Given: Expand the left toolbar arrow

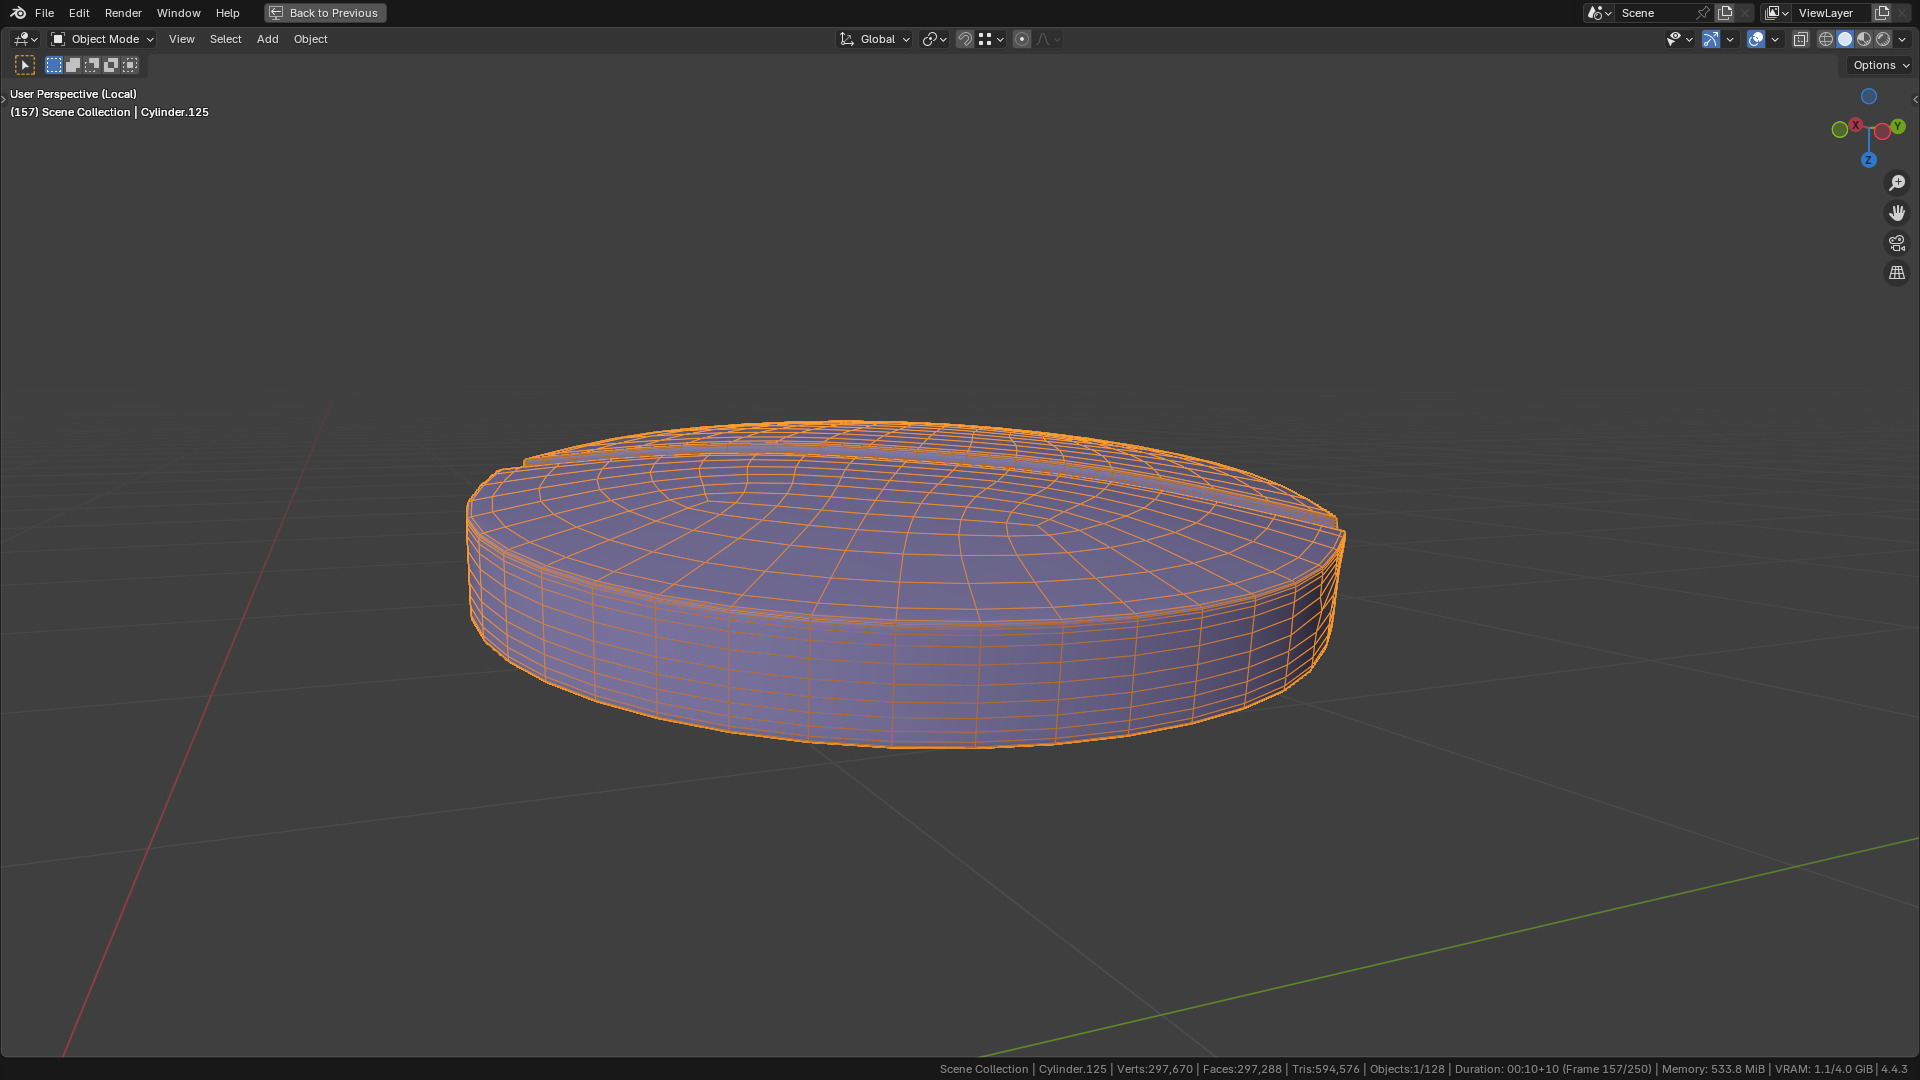Looking at the screenshot, I should coord(4,99).
